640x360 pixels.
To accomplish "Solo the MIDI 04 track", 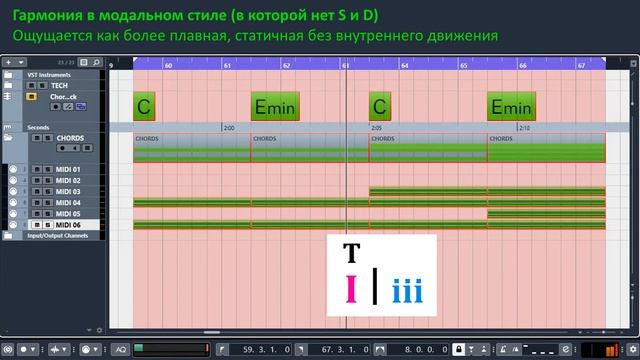I will pos(48,202).
